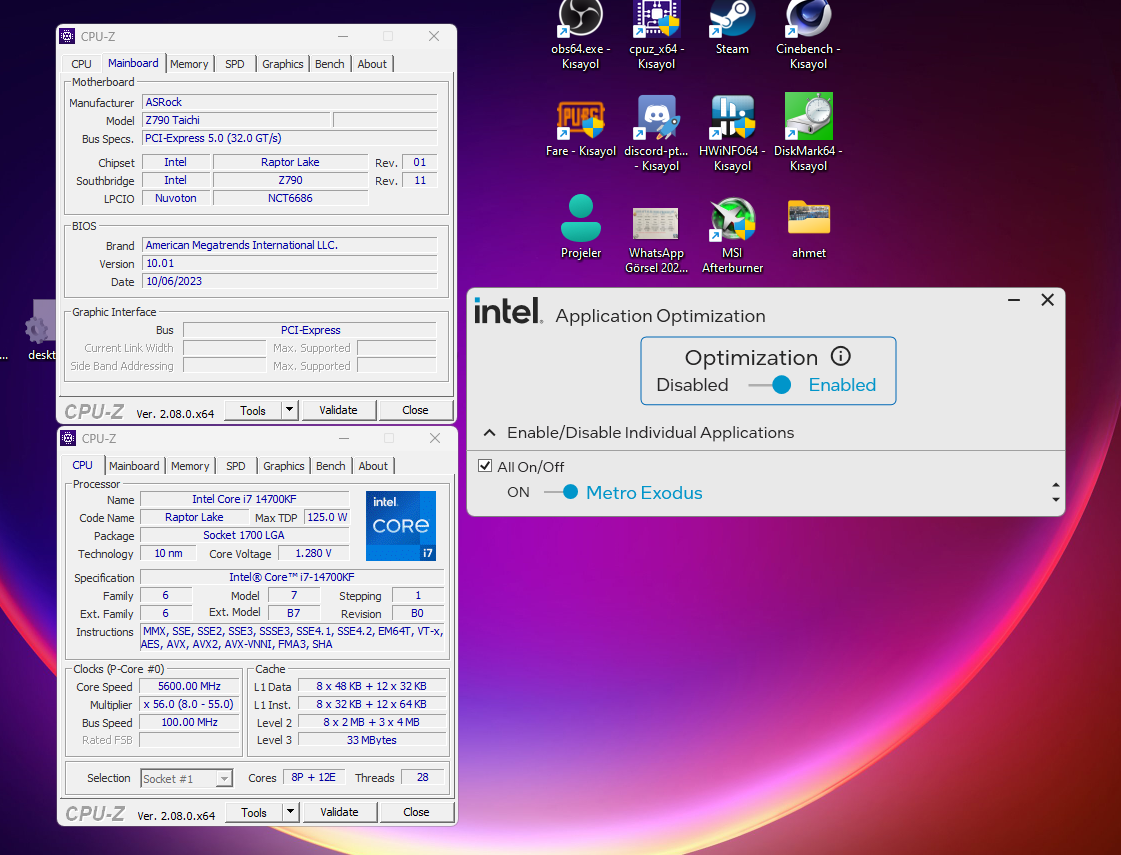
Task: Click the BIOS date 10/06/2023 value
Action: point(290,281)
